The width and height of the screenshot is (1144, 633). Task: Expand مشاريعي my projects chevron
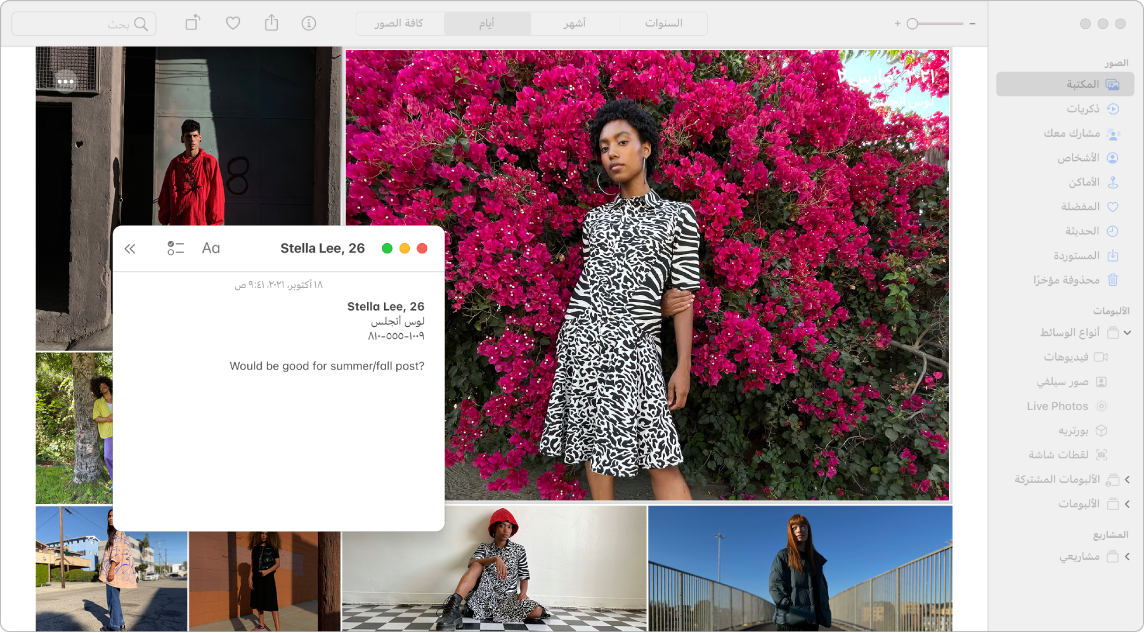point(1127,557)
